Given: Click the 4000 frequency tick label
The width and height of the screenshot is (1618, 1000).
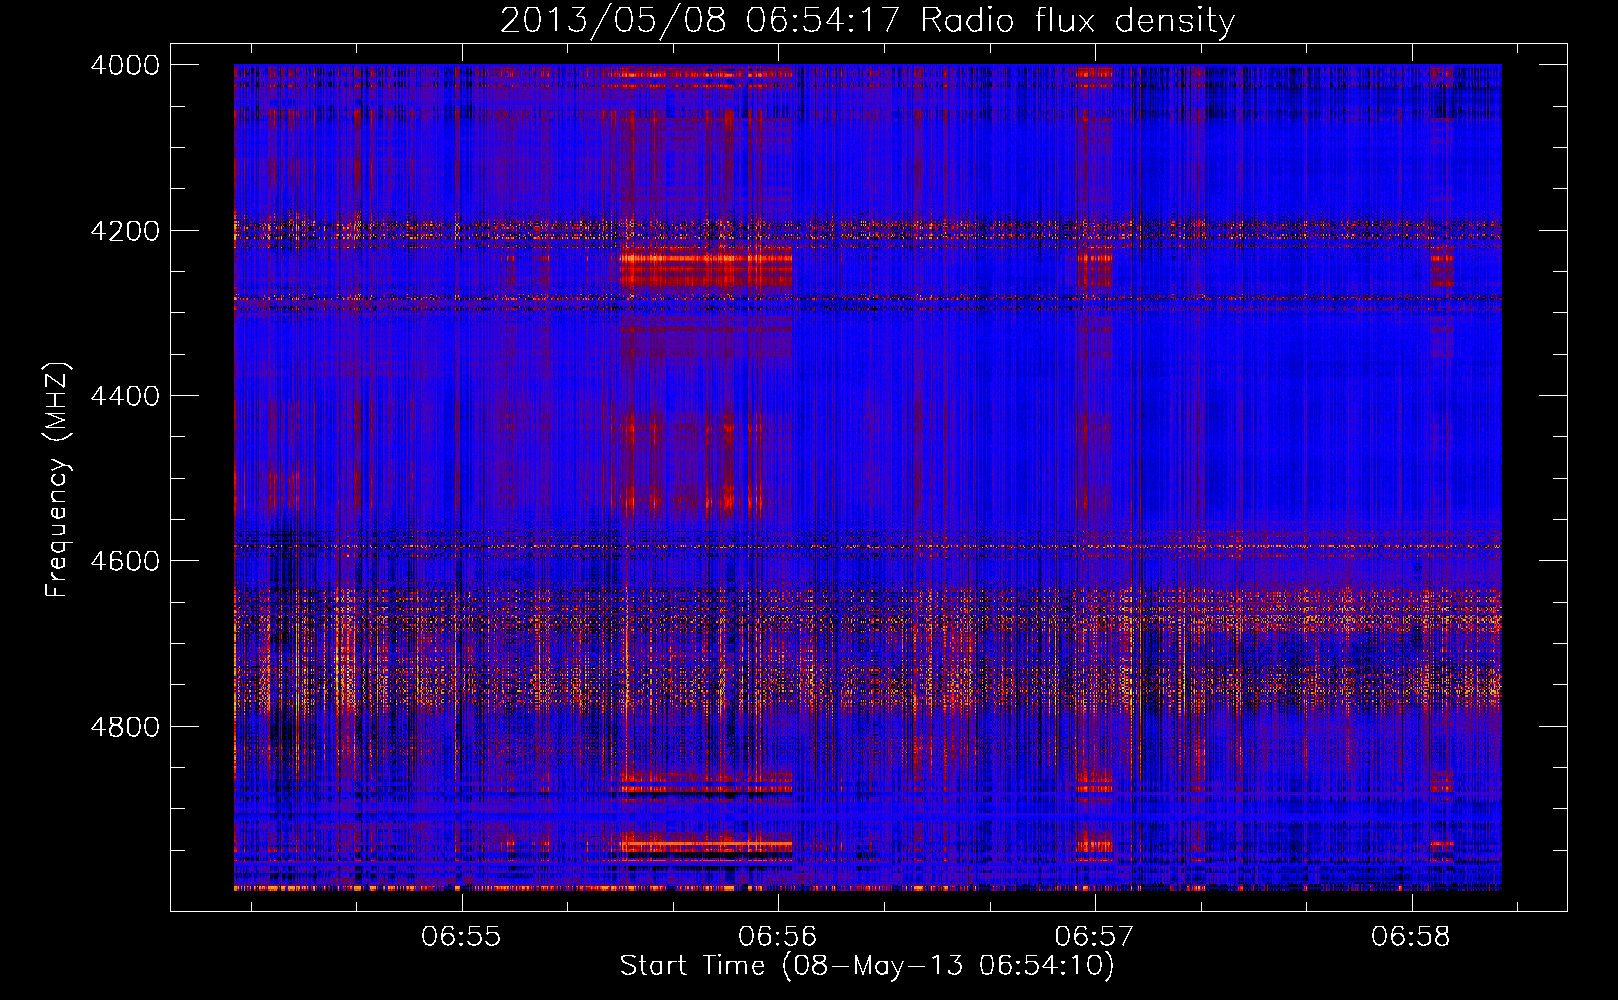Looking at the screenshot, I should (x=125, y=65).
